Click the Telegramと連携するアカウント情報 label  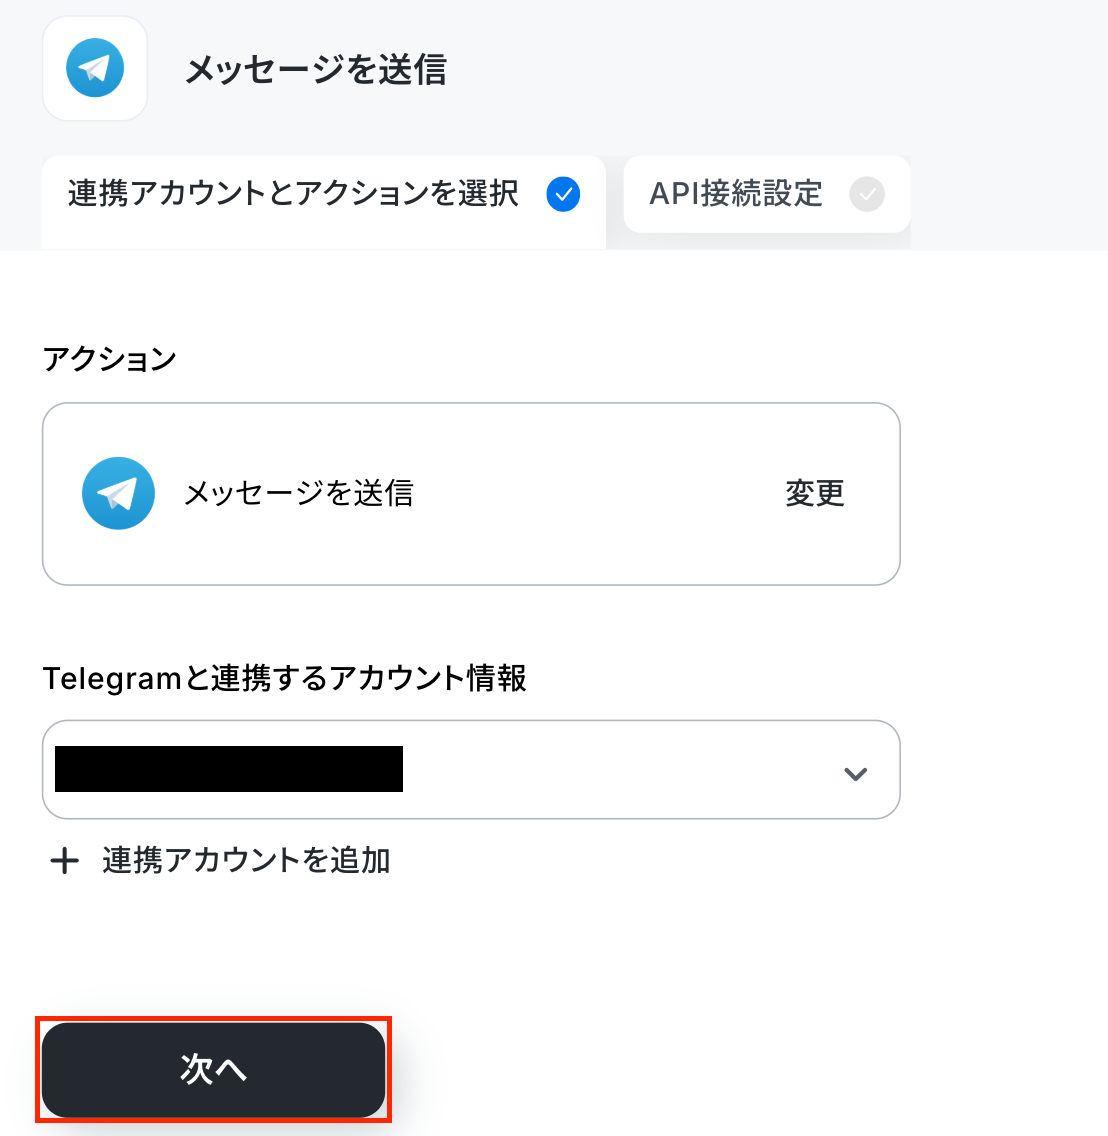coord(285,679)
